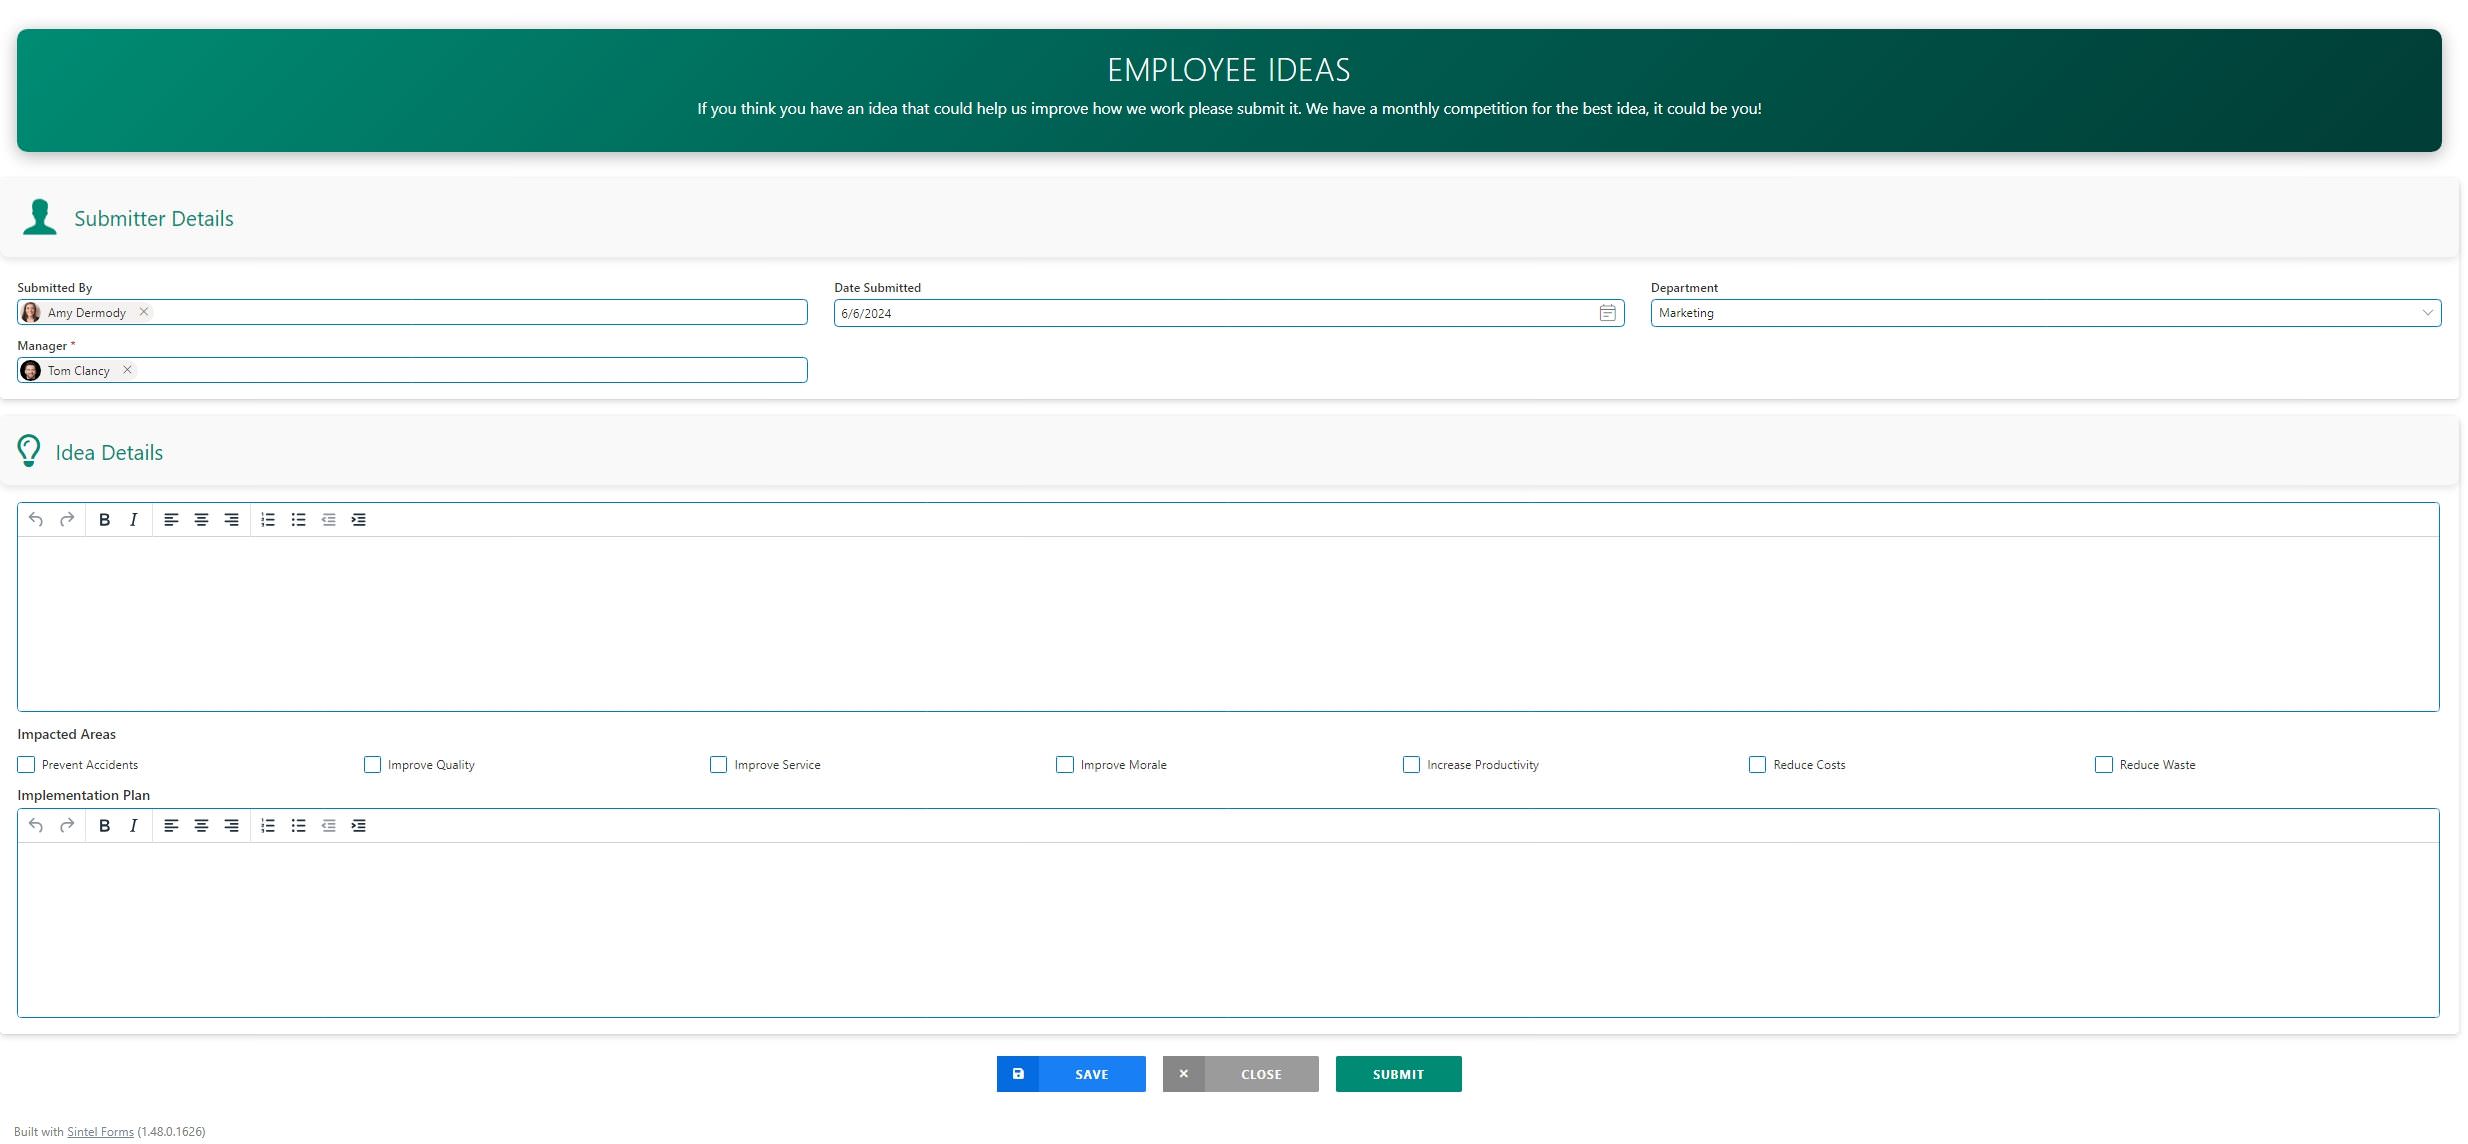The height and width of the screenshot is (1144, 2468).
Task: Click Bold in Idea Details editor toolbar
Action: (x=104, y=520)
